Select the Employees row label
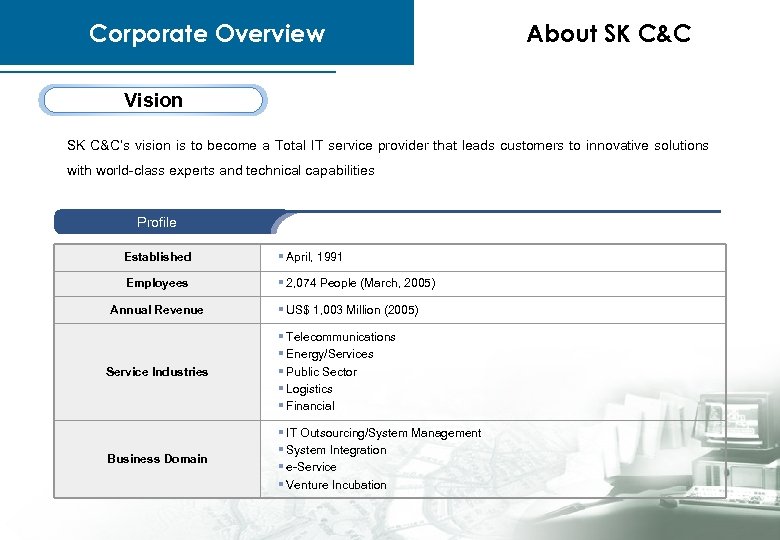Viewport: 780px width, 540px height. point(157,283)
